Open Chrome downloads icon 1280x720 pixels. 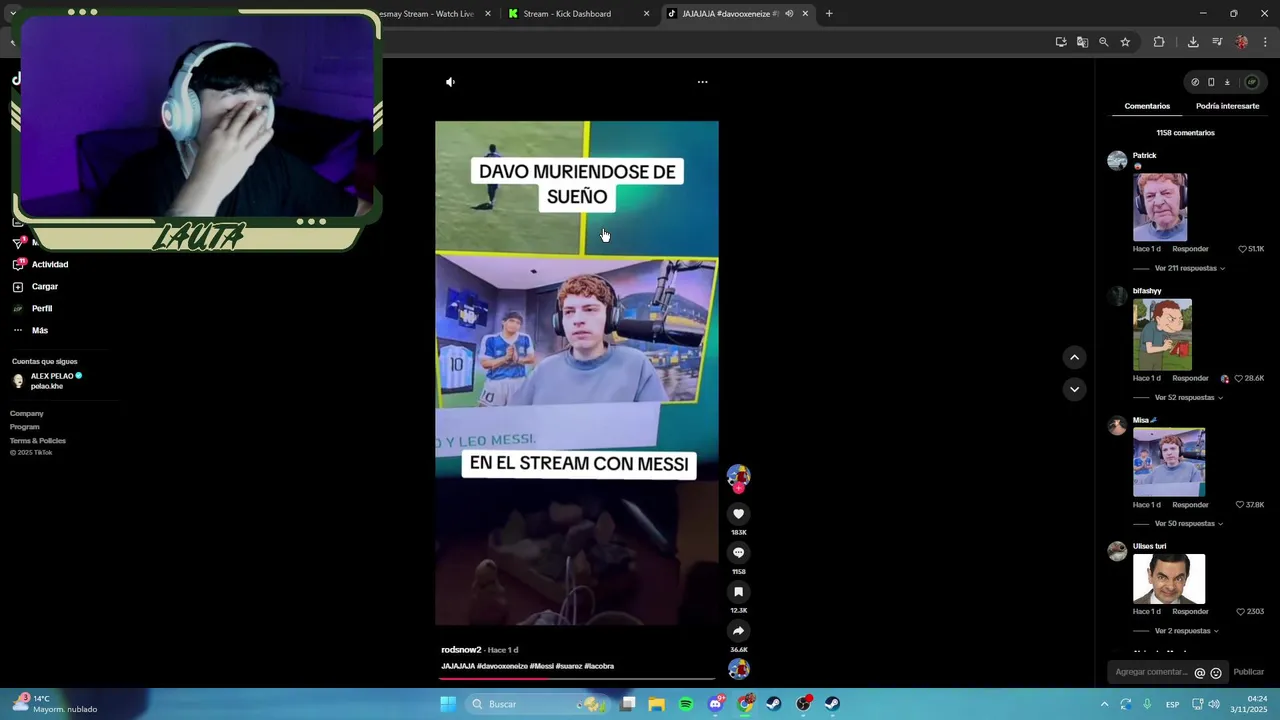1193,42
